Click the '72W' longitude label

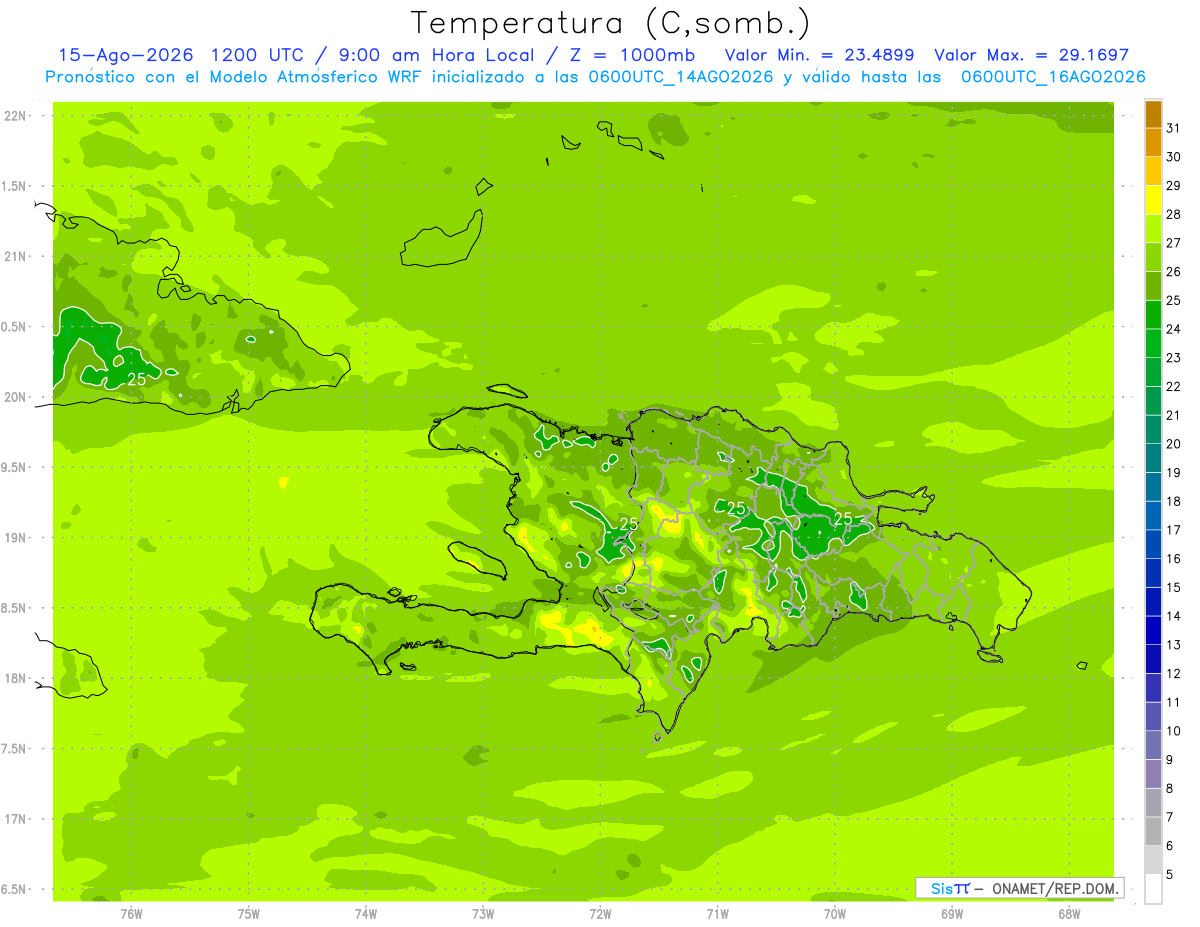click(x=600, y=914)
